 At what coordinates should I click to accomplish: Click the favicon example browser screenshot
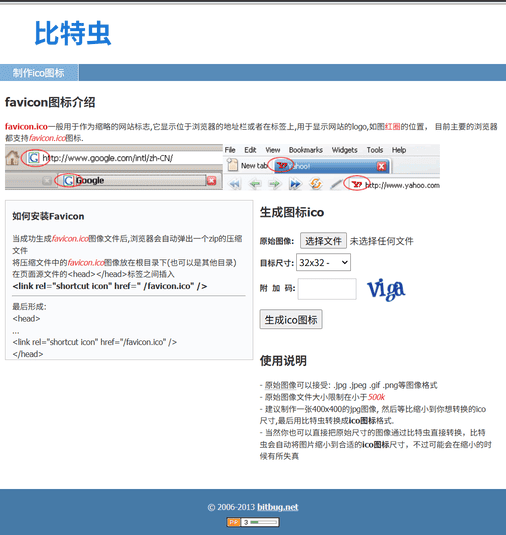click(222, 167)
